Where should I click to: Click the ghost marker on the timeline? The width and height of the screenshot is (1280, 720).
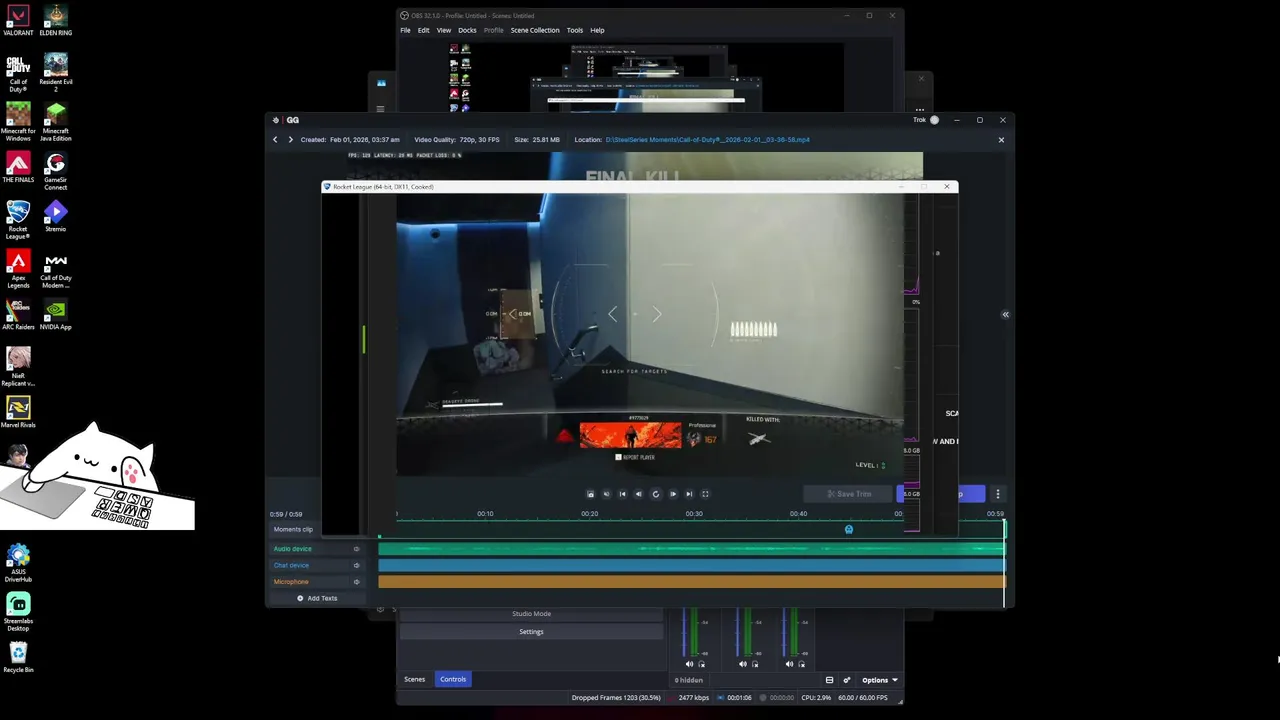(849, 529)
